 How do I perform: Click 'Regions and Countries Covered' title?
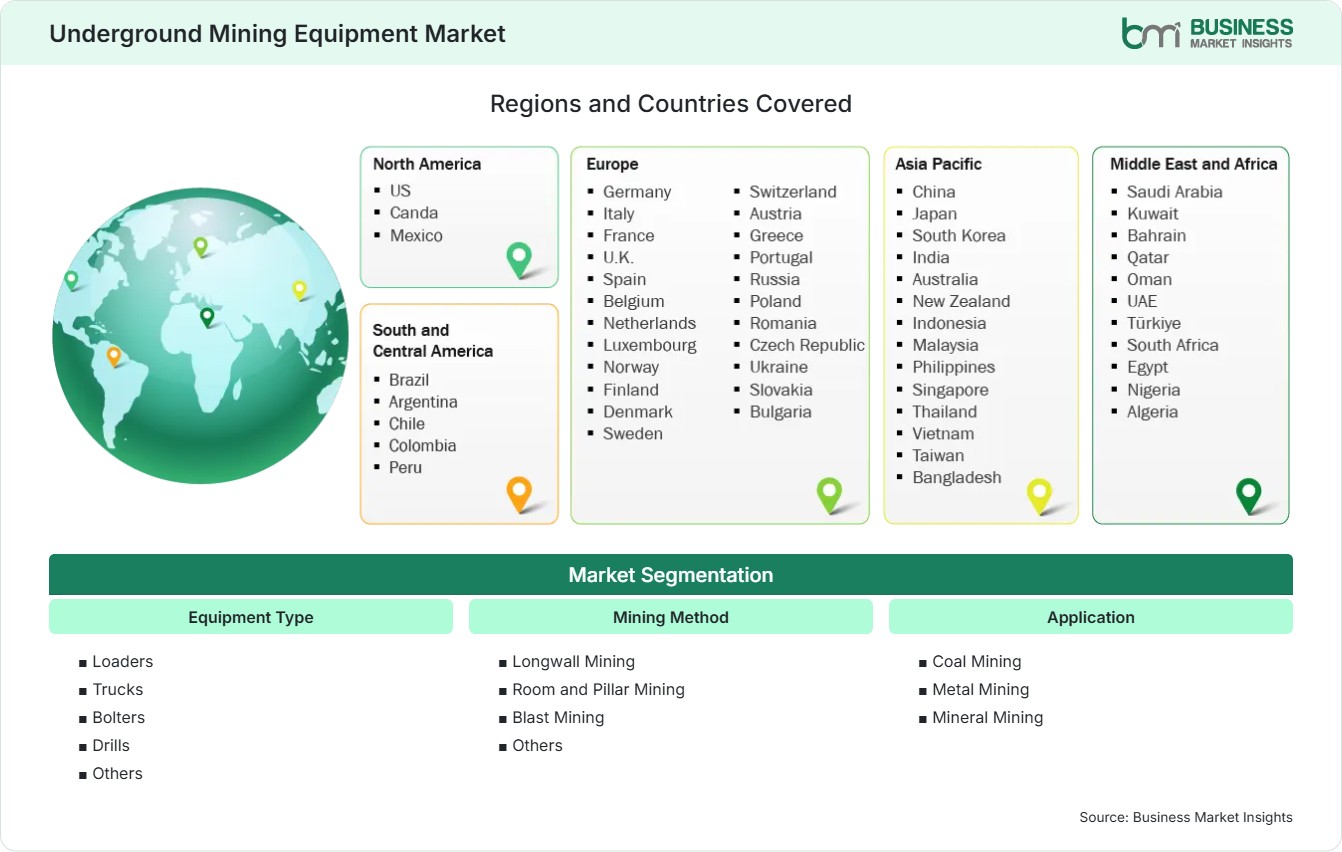click(671, 104)
